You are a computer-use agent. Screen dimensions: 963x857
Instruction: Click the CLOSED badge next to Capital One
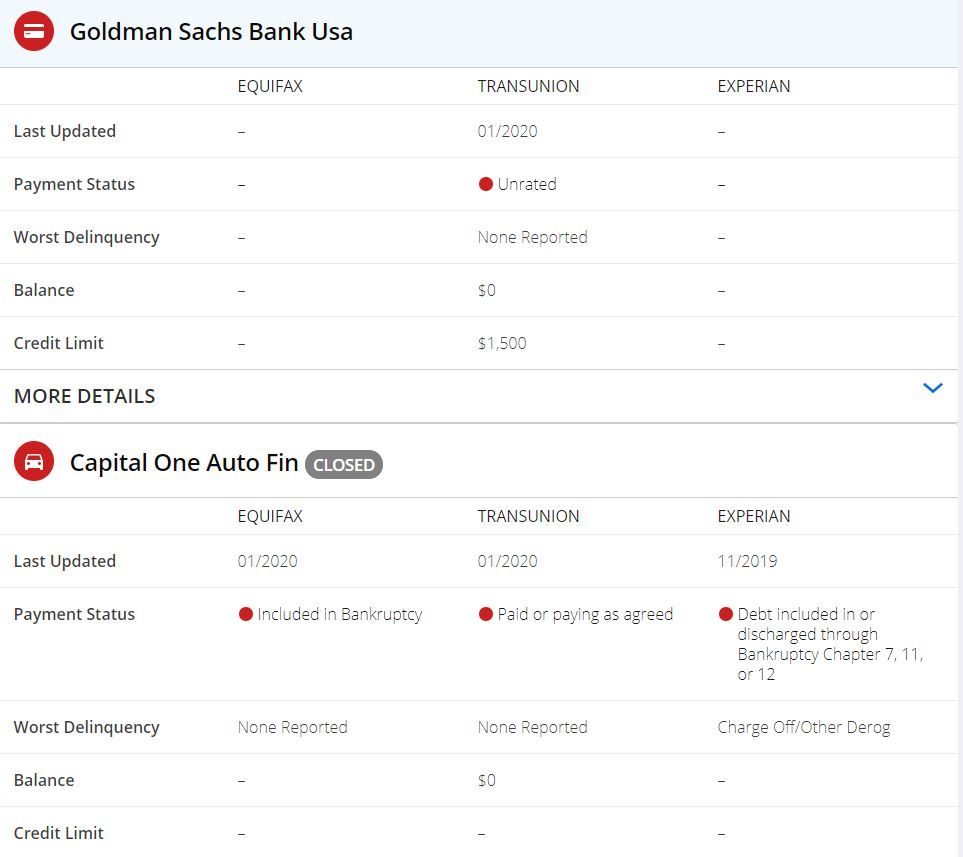[344, 464]
